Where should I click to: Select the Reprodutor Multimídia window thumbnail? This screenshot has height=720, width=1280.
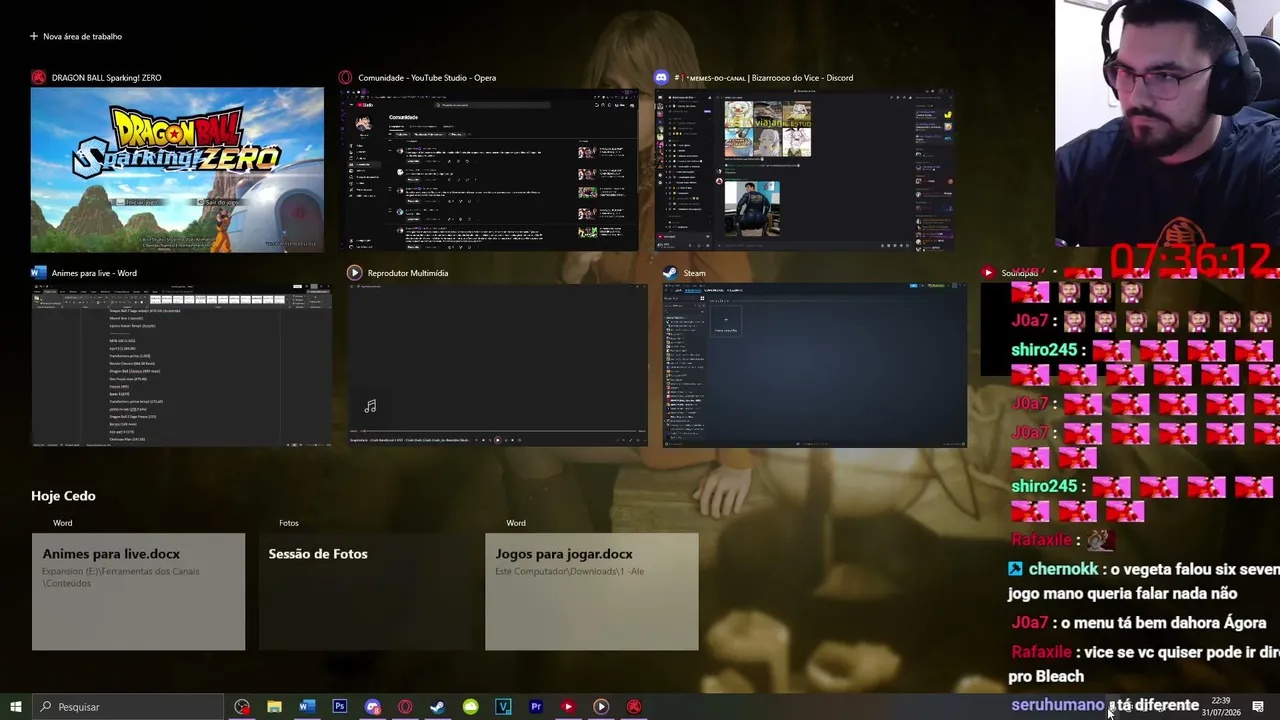(497, 364)
